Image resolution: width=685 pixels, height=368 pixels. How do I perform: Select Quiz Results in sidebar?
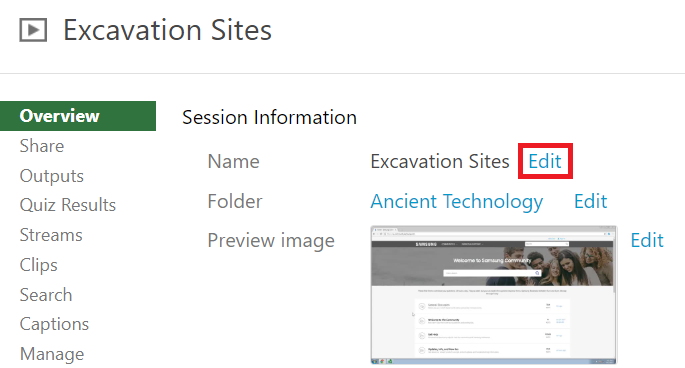[x=68, y=205]
